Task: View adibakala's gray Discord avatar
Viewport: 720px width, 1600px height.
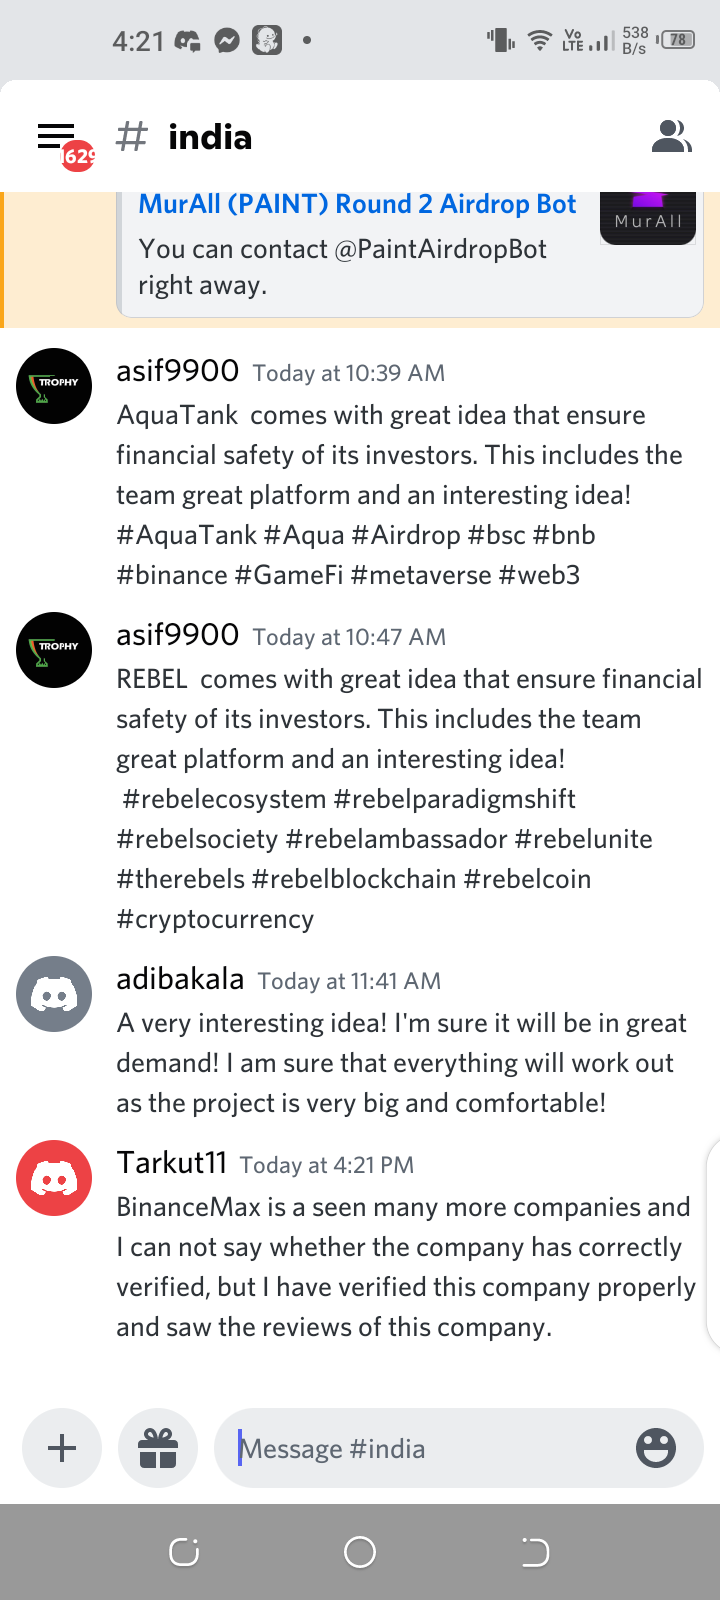Action: (x=54, y=994)
